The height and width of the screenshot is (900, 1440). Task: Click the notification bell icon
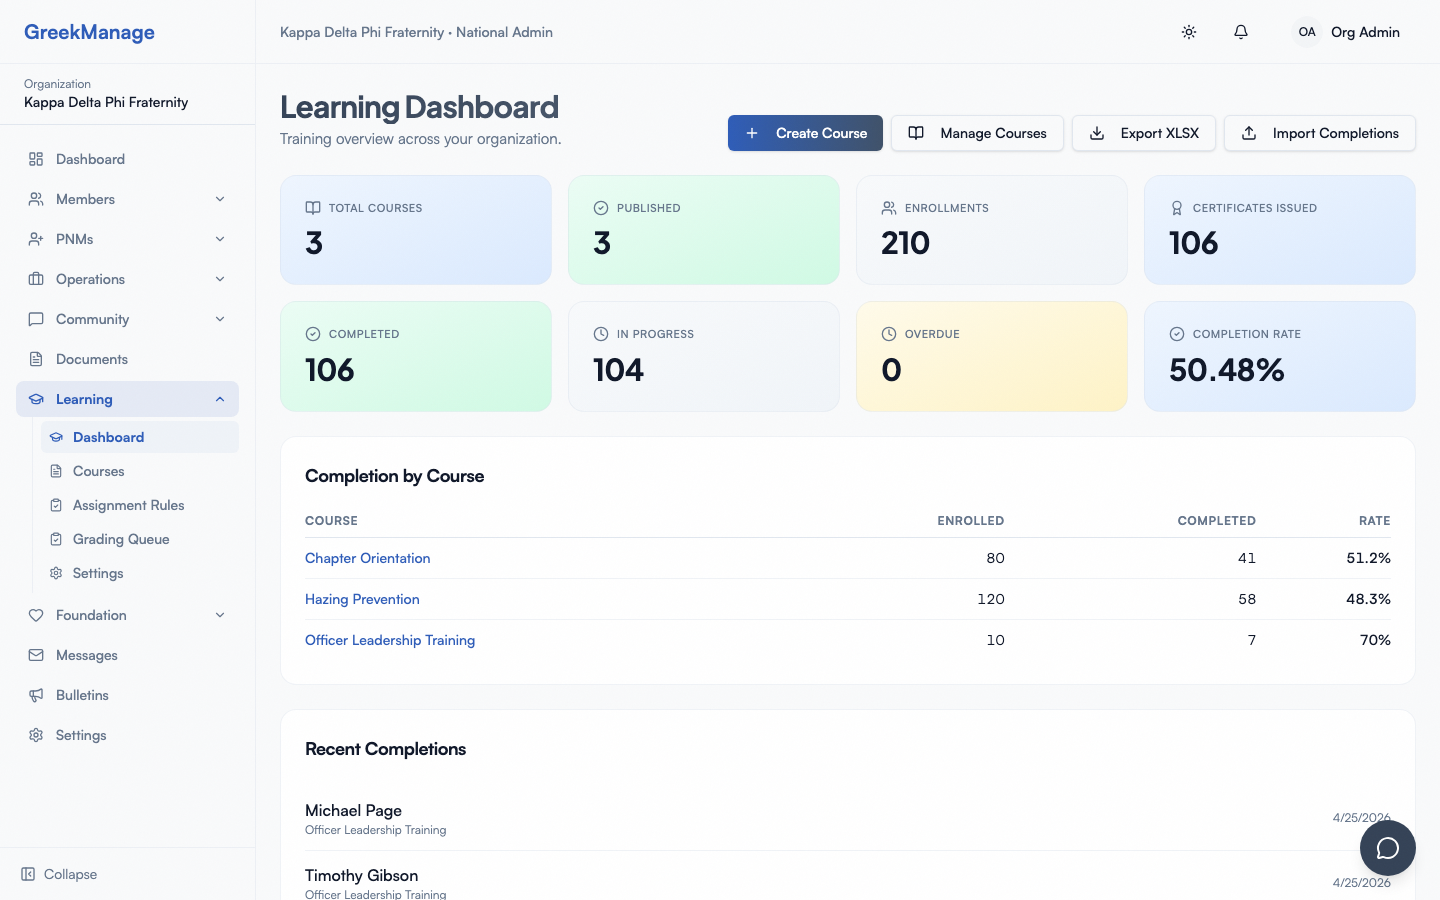click(1240, 32)
